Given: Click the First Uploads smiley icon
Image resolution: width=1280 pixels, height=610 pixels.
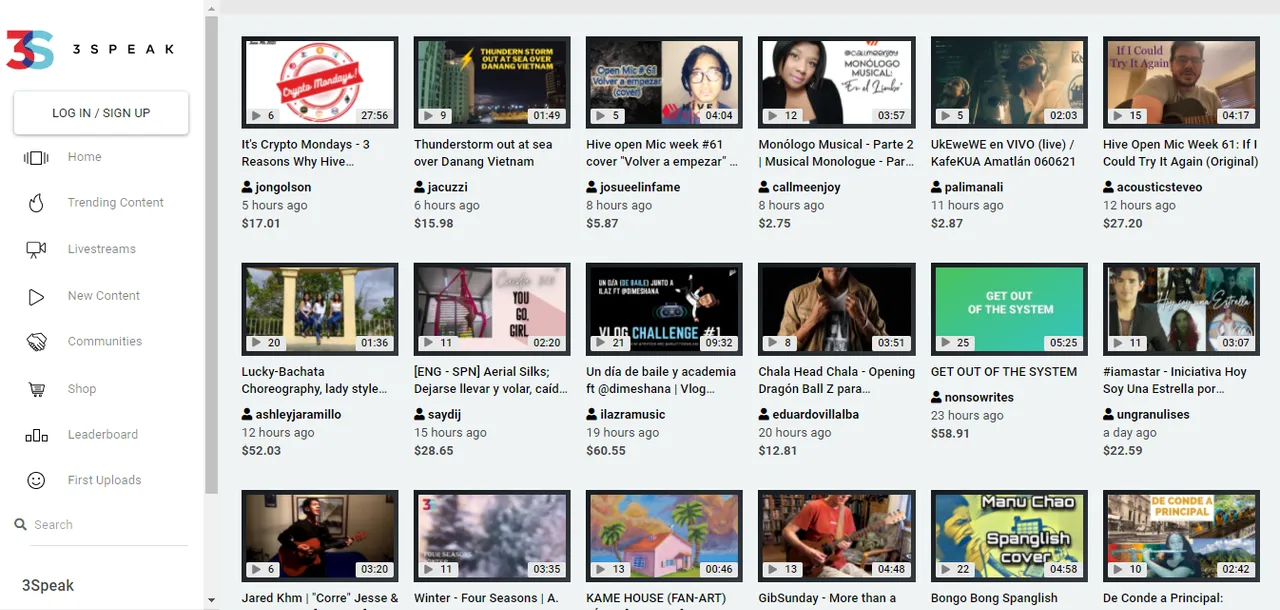Looking at the screenshot, I should coord(36,481).
